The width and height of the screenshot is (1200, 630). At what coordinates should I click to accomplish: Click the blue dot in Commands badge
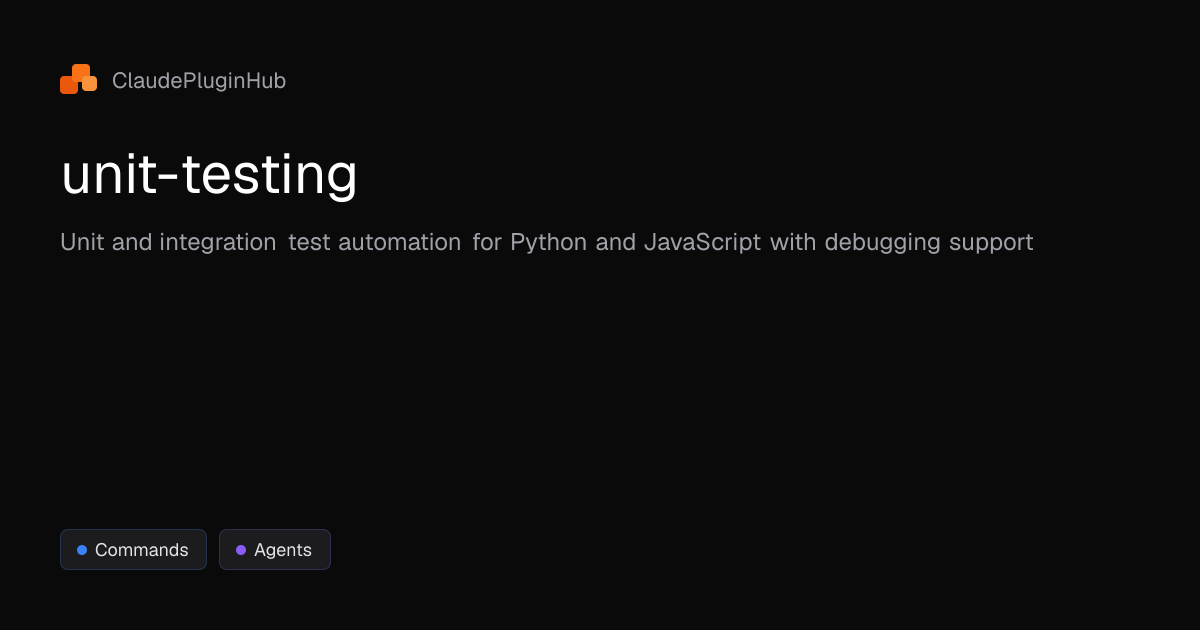[82, 550]
